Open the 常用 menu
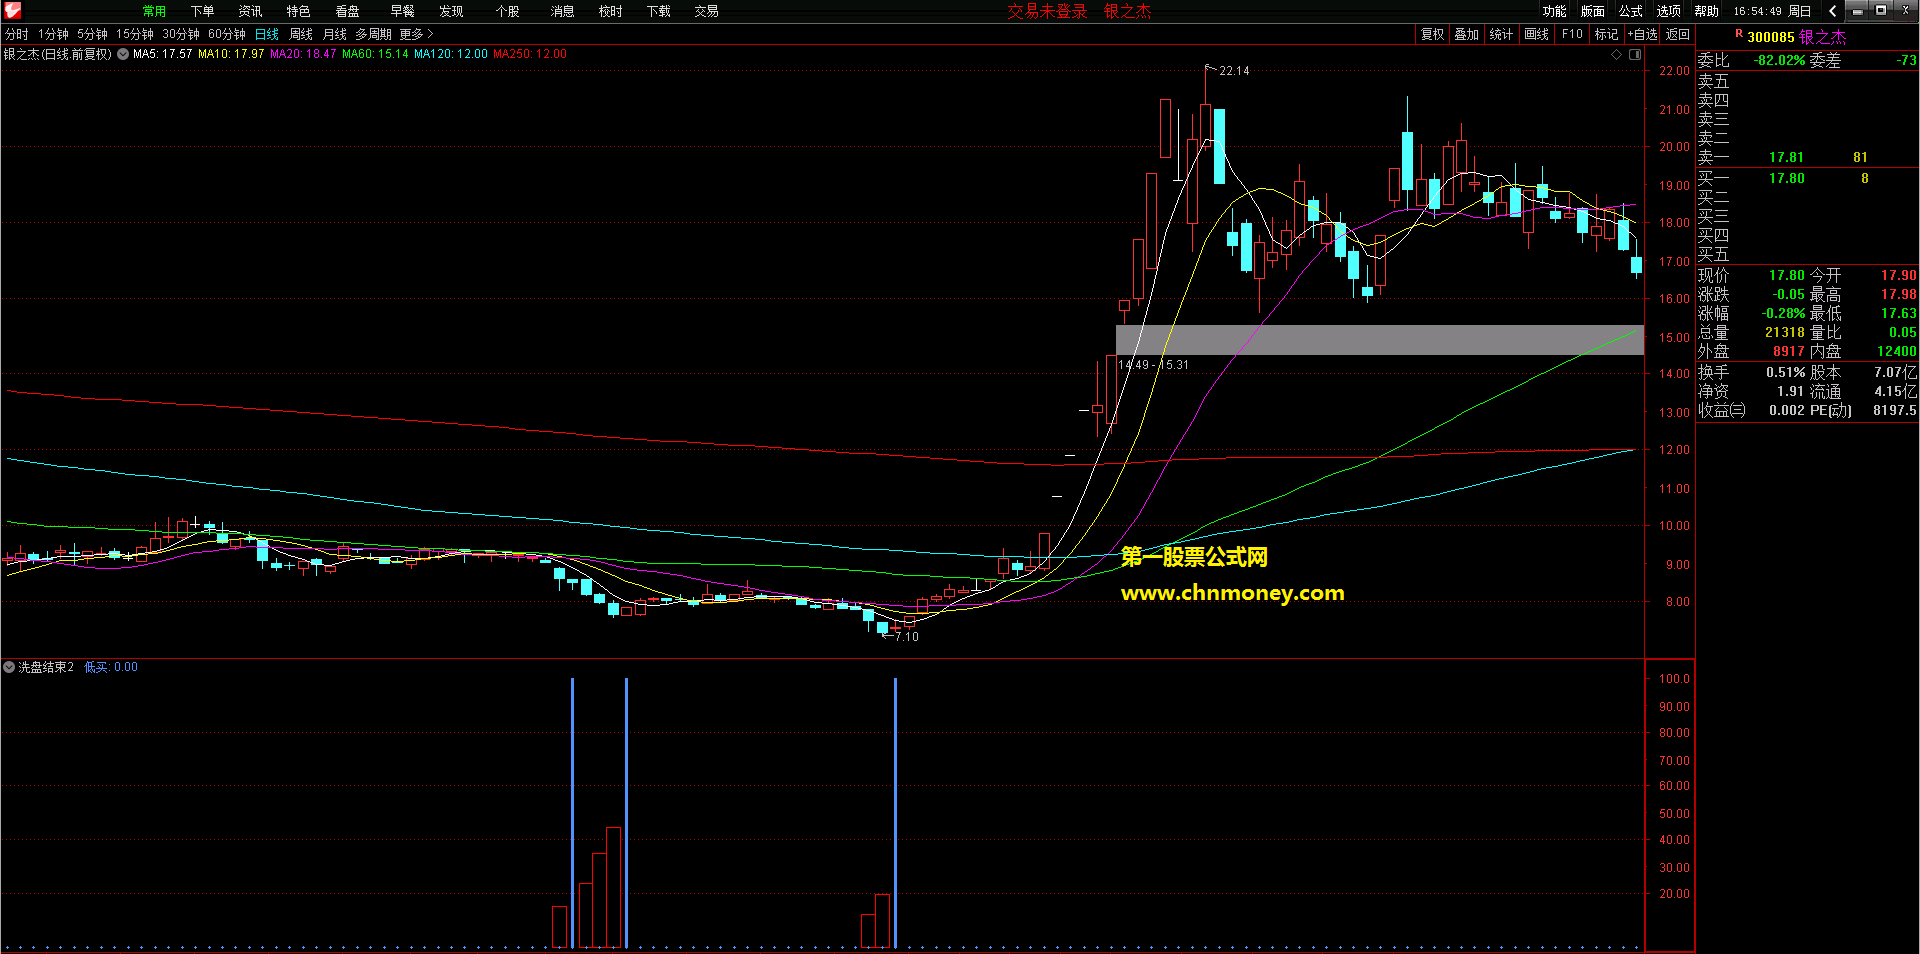Screen dimensions: 1920x954 tap(154, 11)
